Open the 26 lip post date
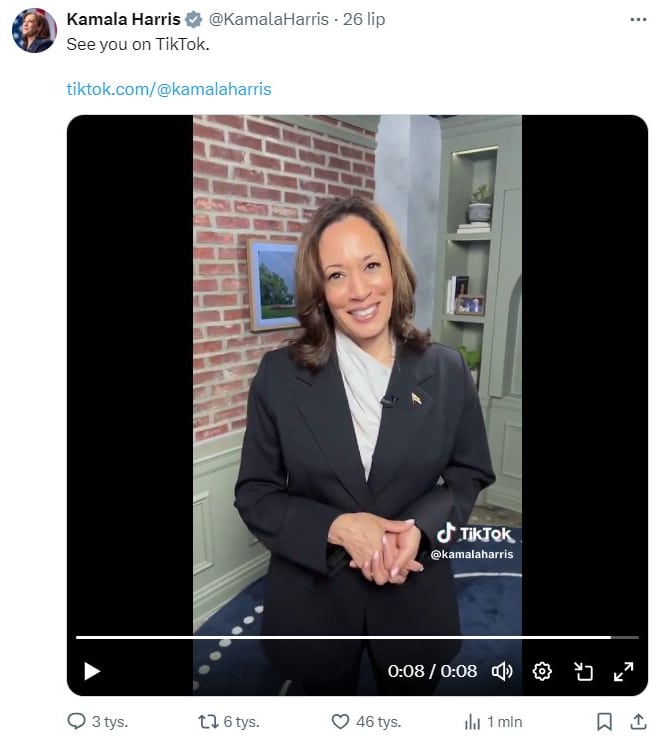 tap(364, 19)
